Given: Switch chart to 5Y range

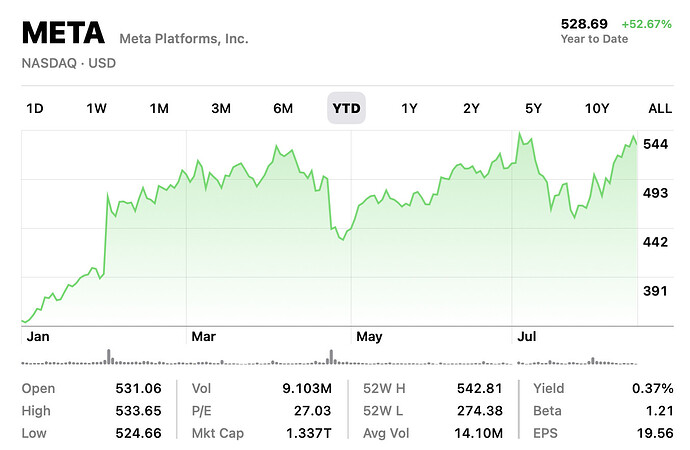Looking at the screenshot, I should coord(533,108).
